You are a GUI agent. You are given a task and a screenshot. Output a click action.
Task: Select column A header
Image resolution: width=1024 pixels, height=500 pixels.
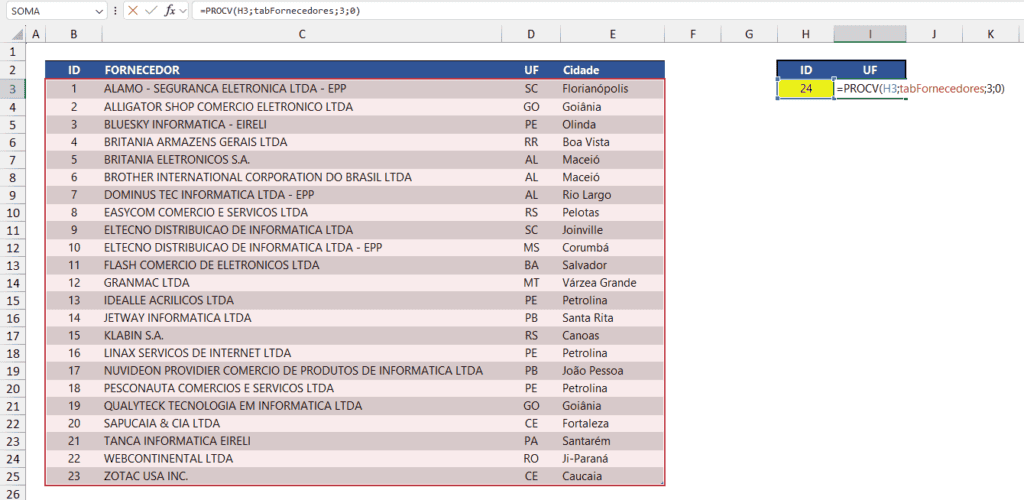[x=35, y=35]
